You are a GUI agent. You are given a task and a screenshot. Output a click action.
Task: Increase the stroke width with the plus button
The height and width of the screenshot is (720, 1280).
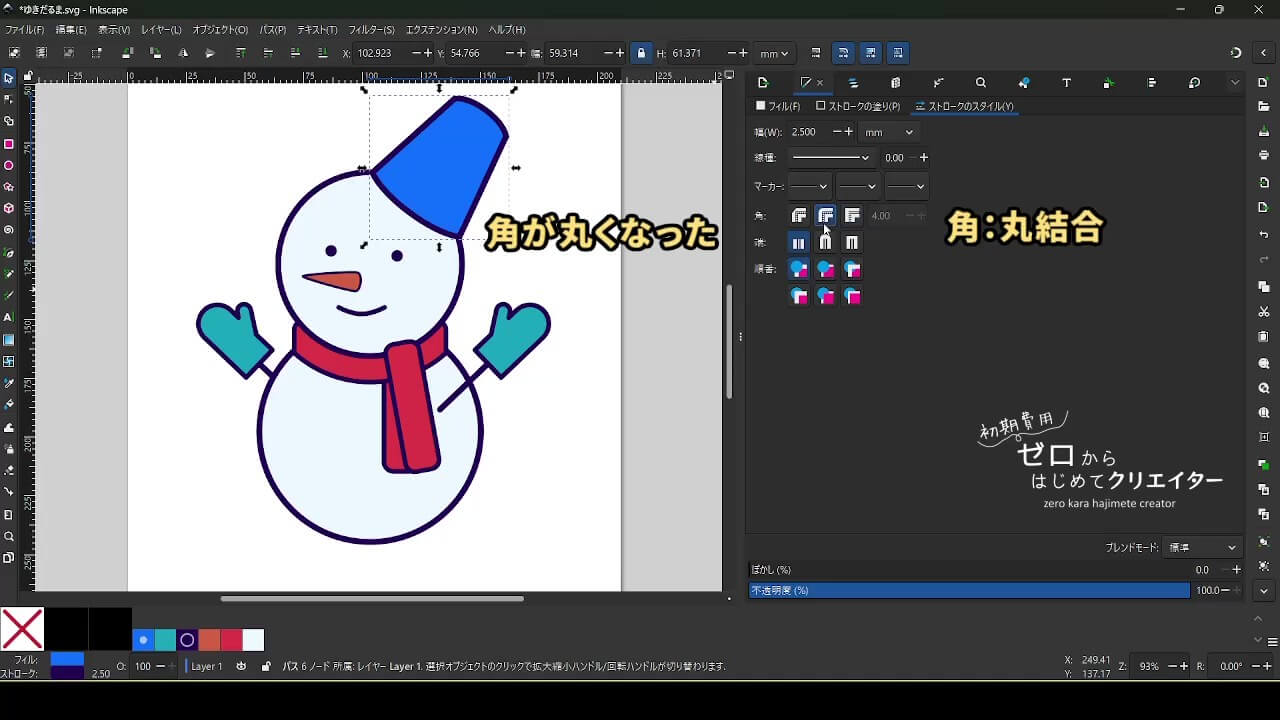pyautogui.click(x=848, y=132)
